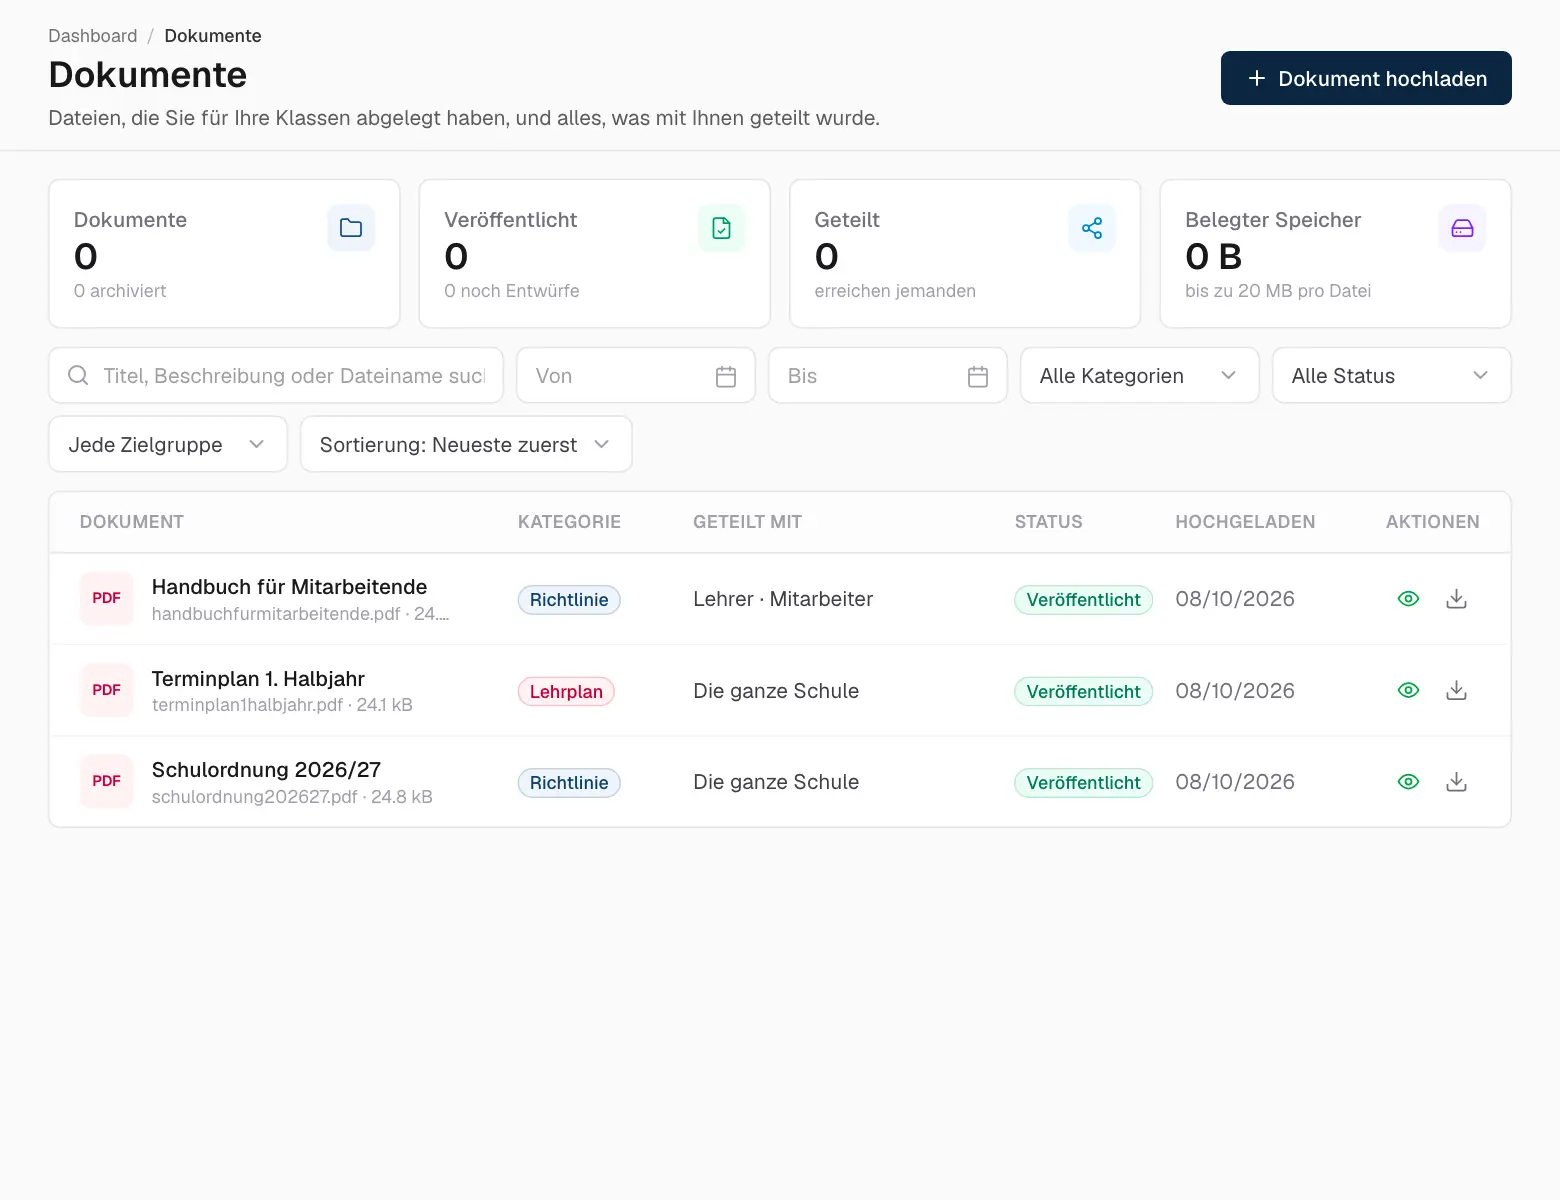Go to Dashboard breadcrumb link

[93, 36]
